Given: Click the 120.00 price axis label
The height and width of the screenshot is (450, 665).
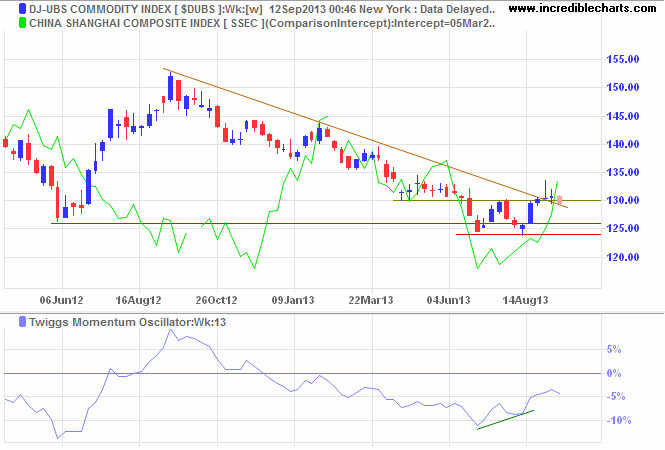Looking at the screenshot, I should click(x=623, y=257).
